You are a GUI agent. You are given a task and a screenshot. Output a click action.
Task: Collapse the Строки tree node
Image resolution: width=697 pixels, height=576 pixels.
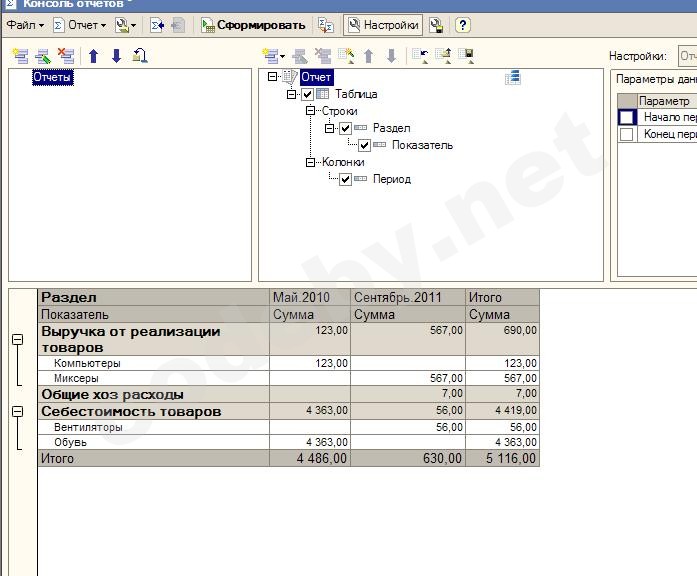[310, 111]
